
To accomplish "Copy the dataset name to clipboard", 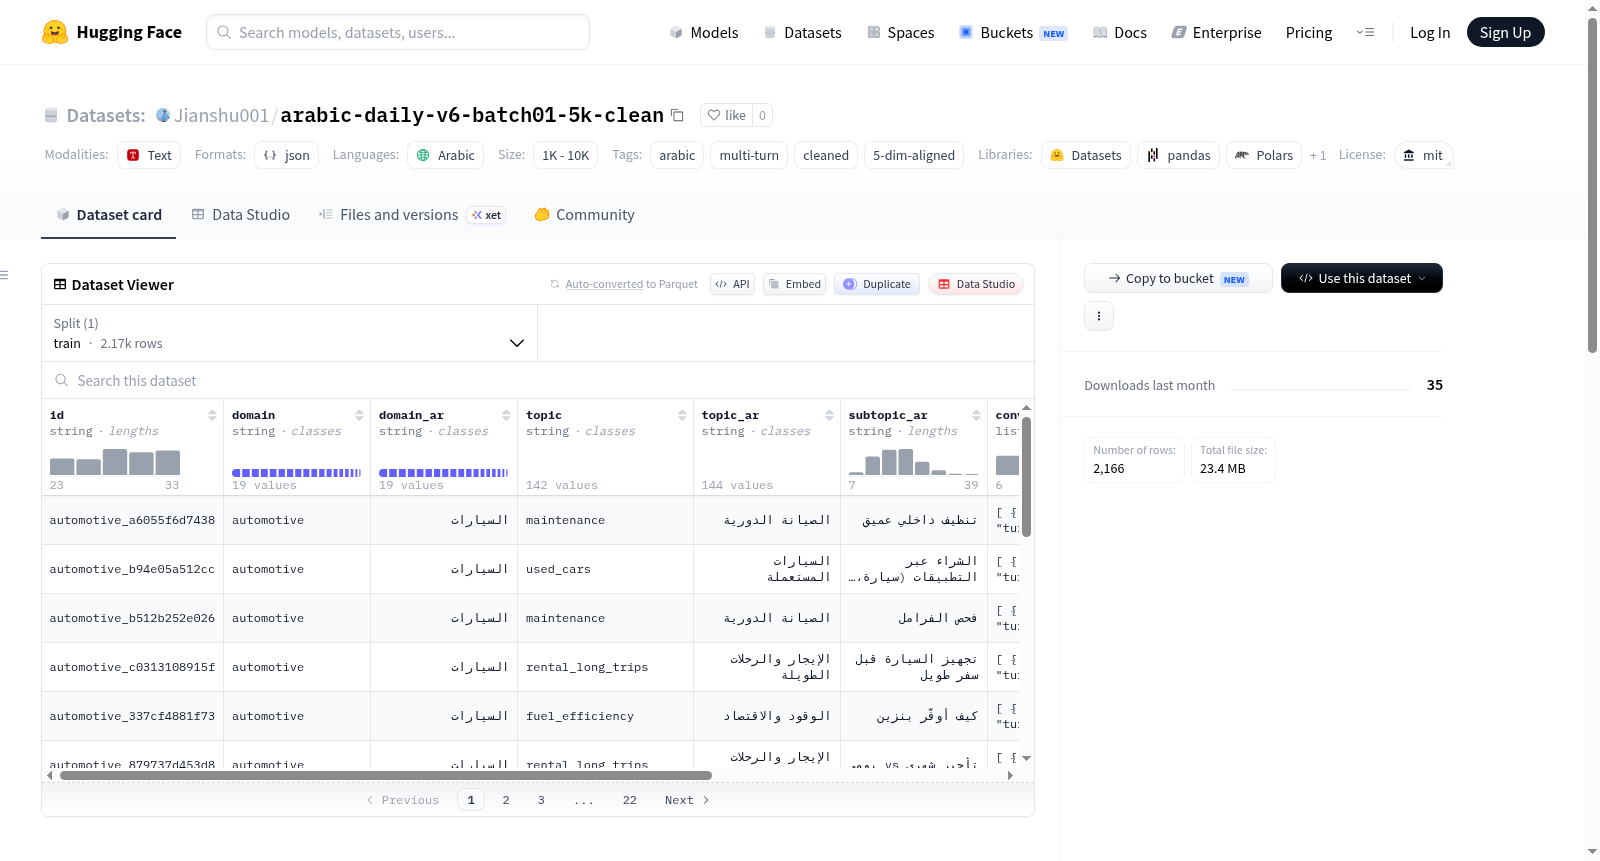I will click(677, 115).
